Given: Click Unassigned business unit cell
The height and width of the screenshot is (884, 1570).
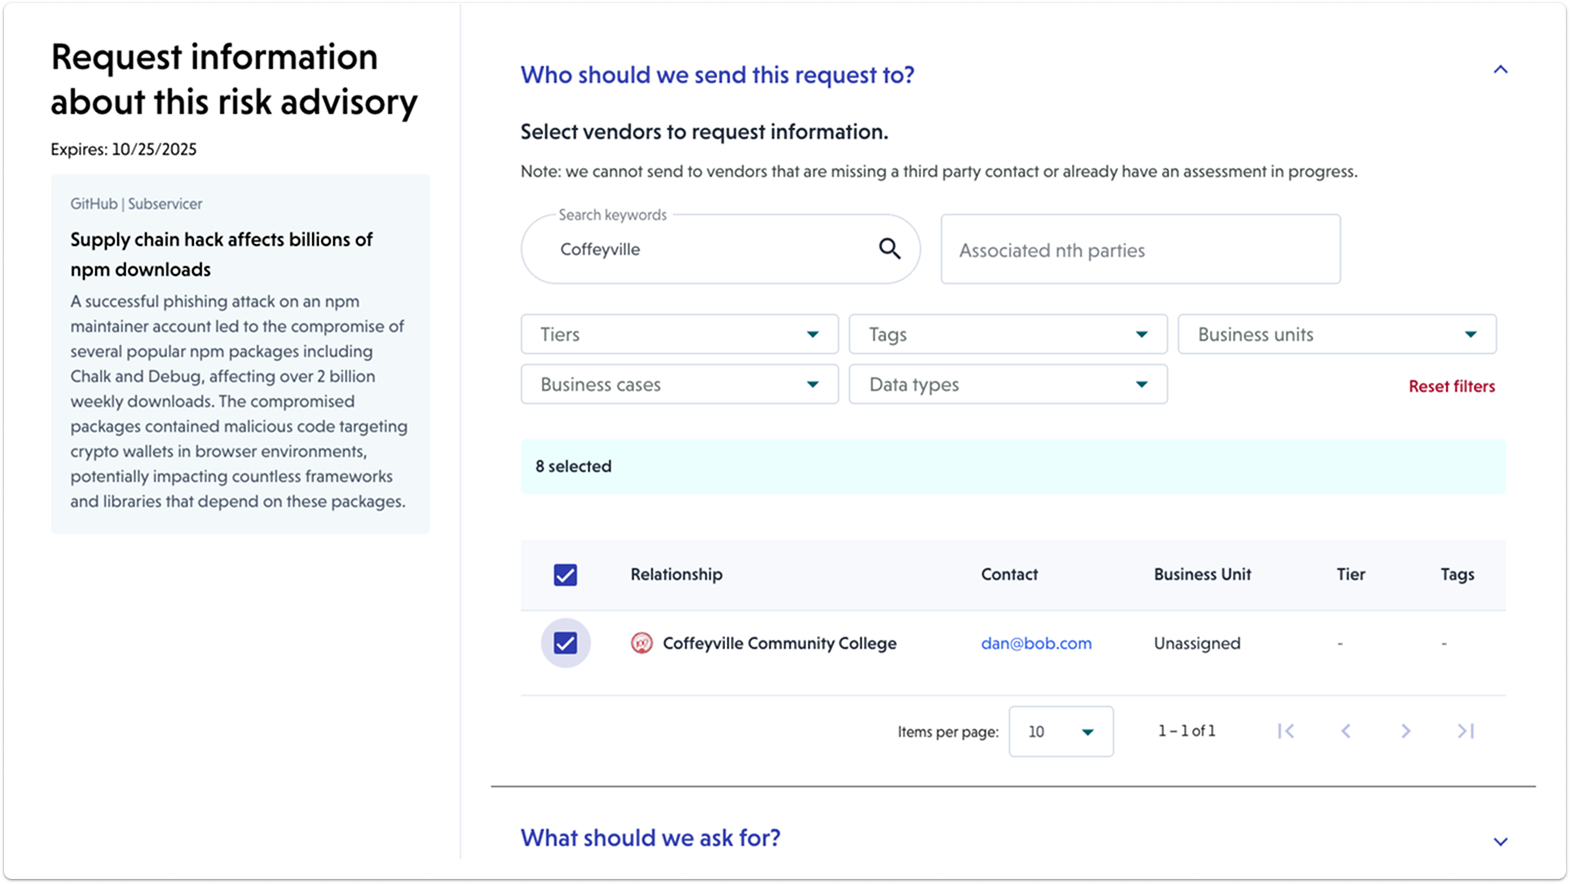Looking at the screenshot, I should click(x=1197, y=643).
